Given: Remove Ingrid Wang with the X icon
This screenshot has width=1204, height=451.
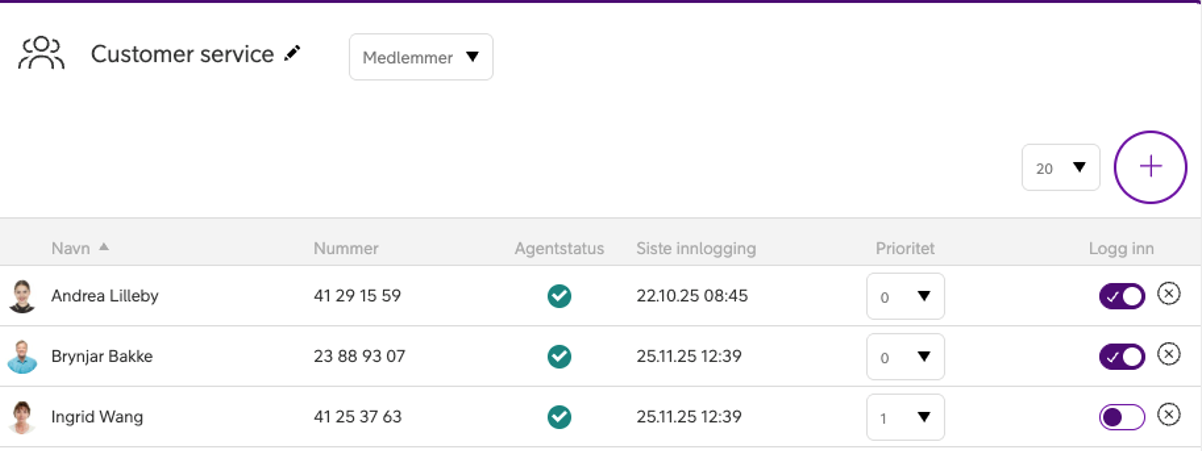Looking at the screenshot, I should point(1168,415).
